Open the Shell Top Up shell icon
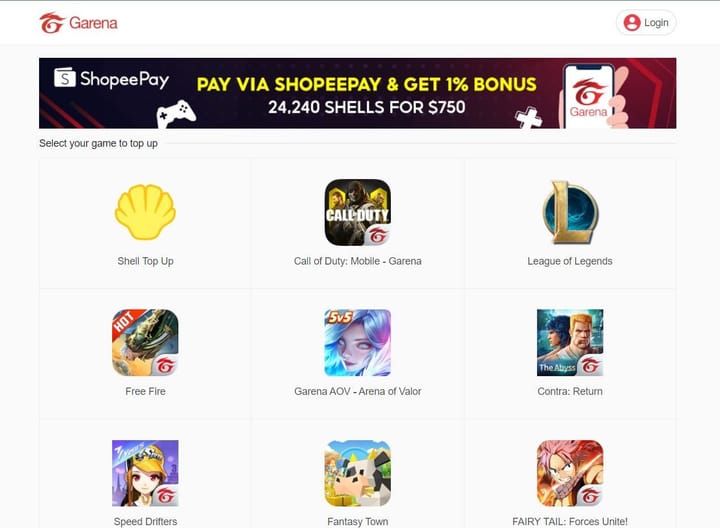This screenshot has width=720, height=528. tap(145, 212)
